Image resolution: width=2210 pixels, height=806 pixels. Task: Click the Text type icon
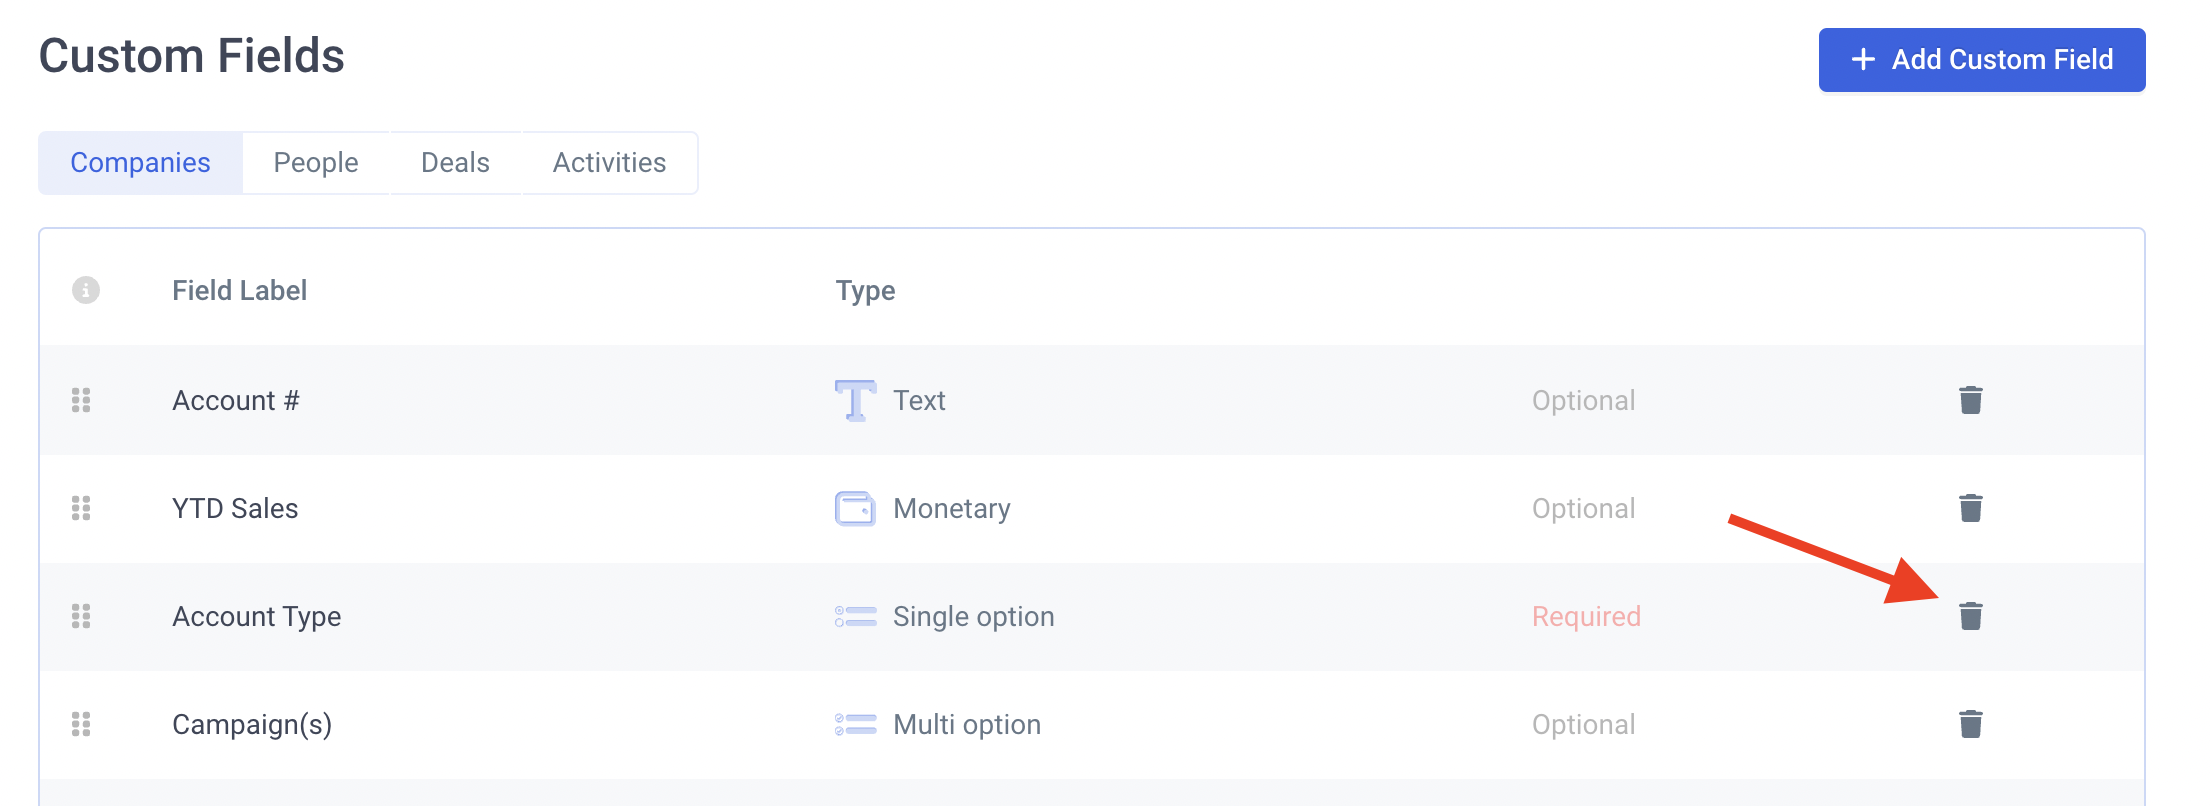pos(855,400)
